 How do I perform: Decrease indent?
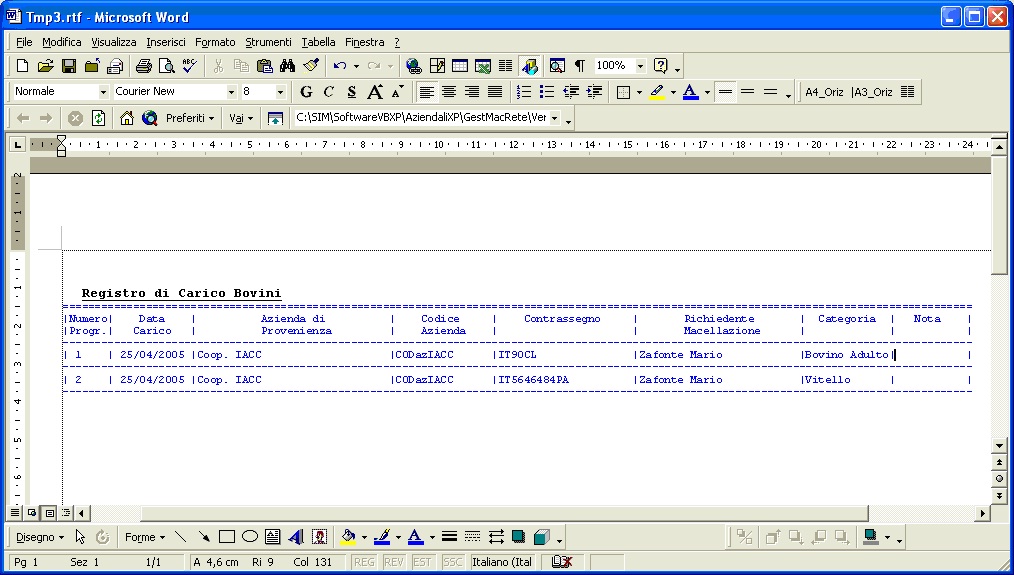coord(570,92)
